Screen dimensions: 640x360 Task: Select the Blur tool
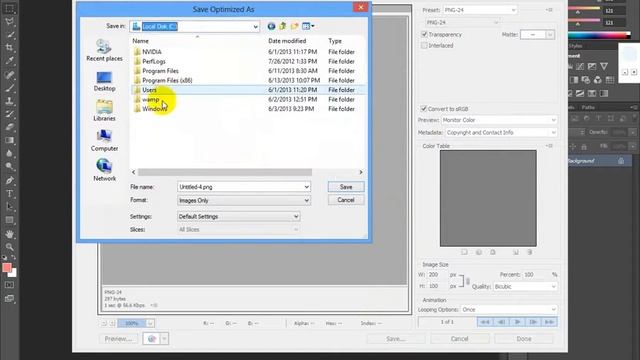click(x=9, y=153)
